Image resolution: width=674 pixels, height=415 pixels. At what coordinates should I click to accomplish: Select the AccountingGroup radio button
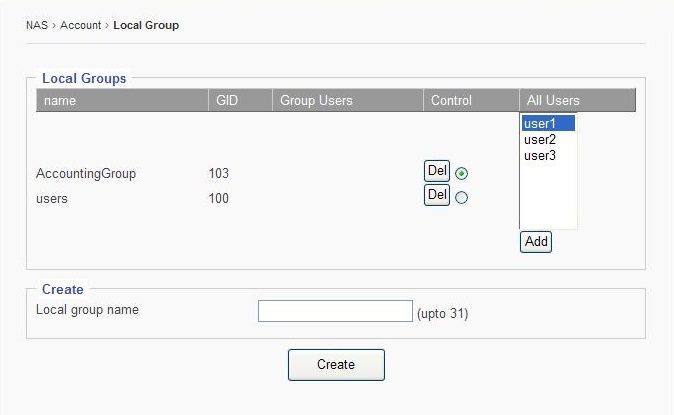pos(461,174)
